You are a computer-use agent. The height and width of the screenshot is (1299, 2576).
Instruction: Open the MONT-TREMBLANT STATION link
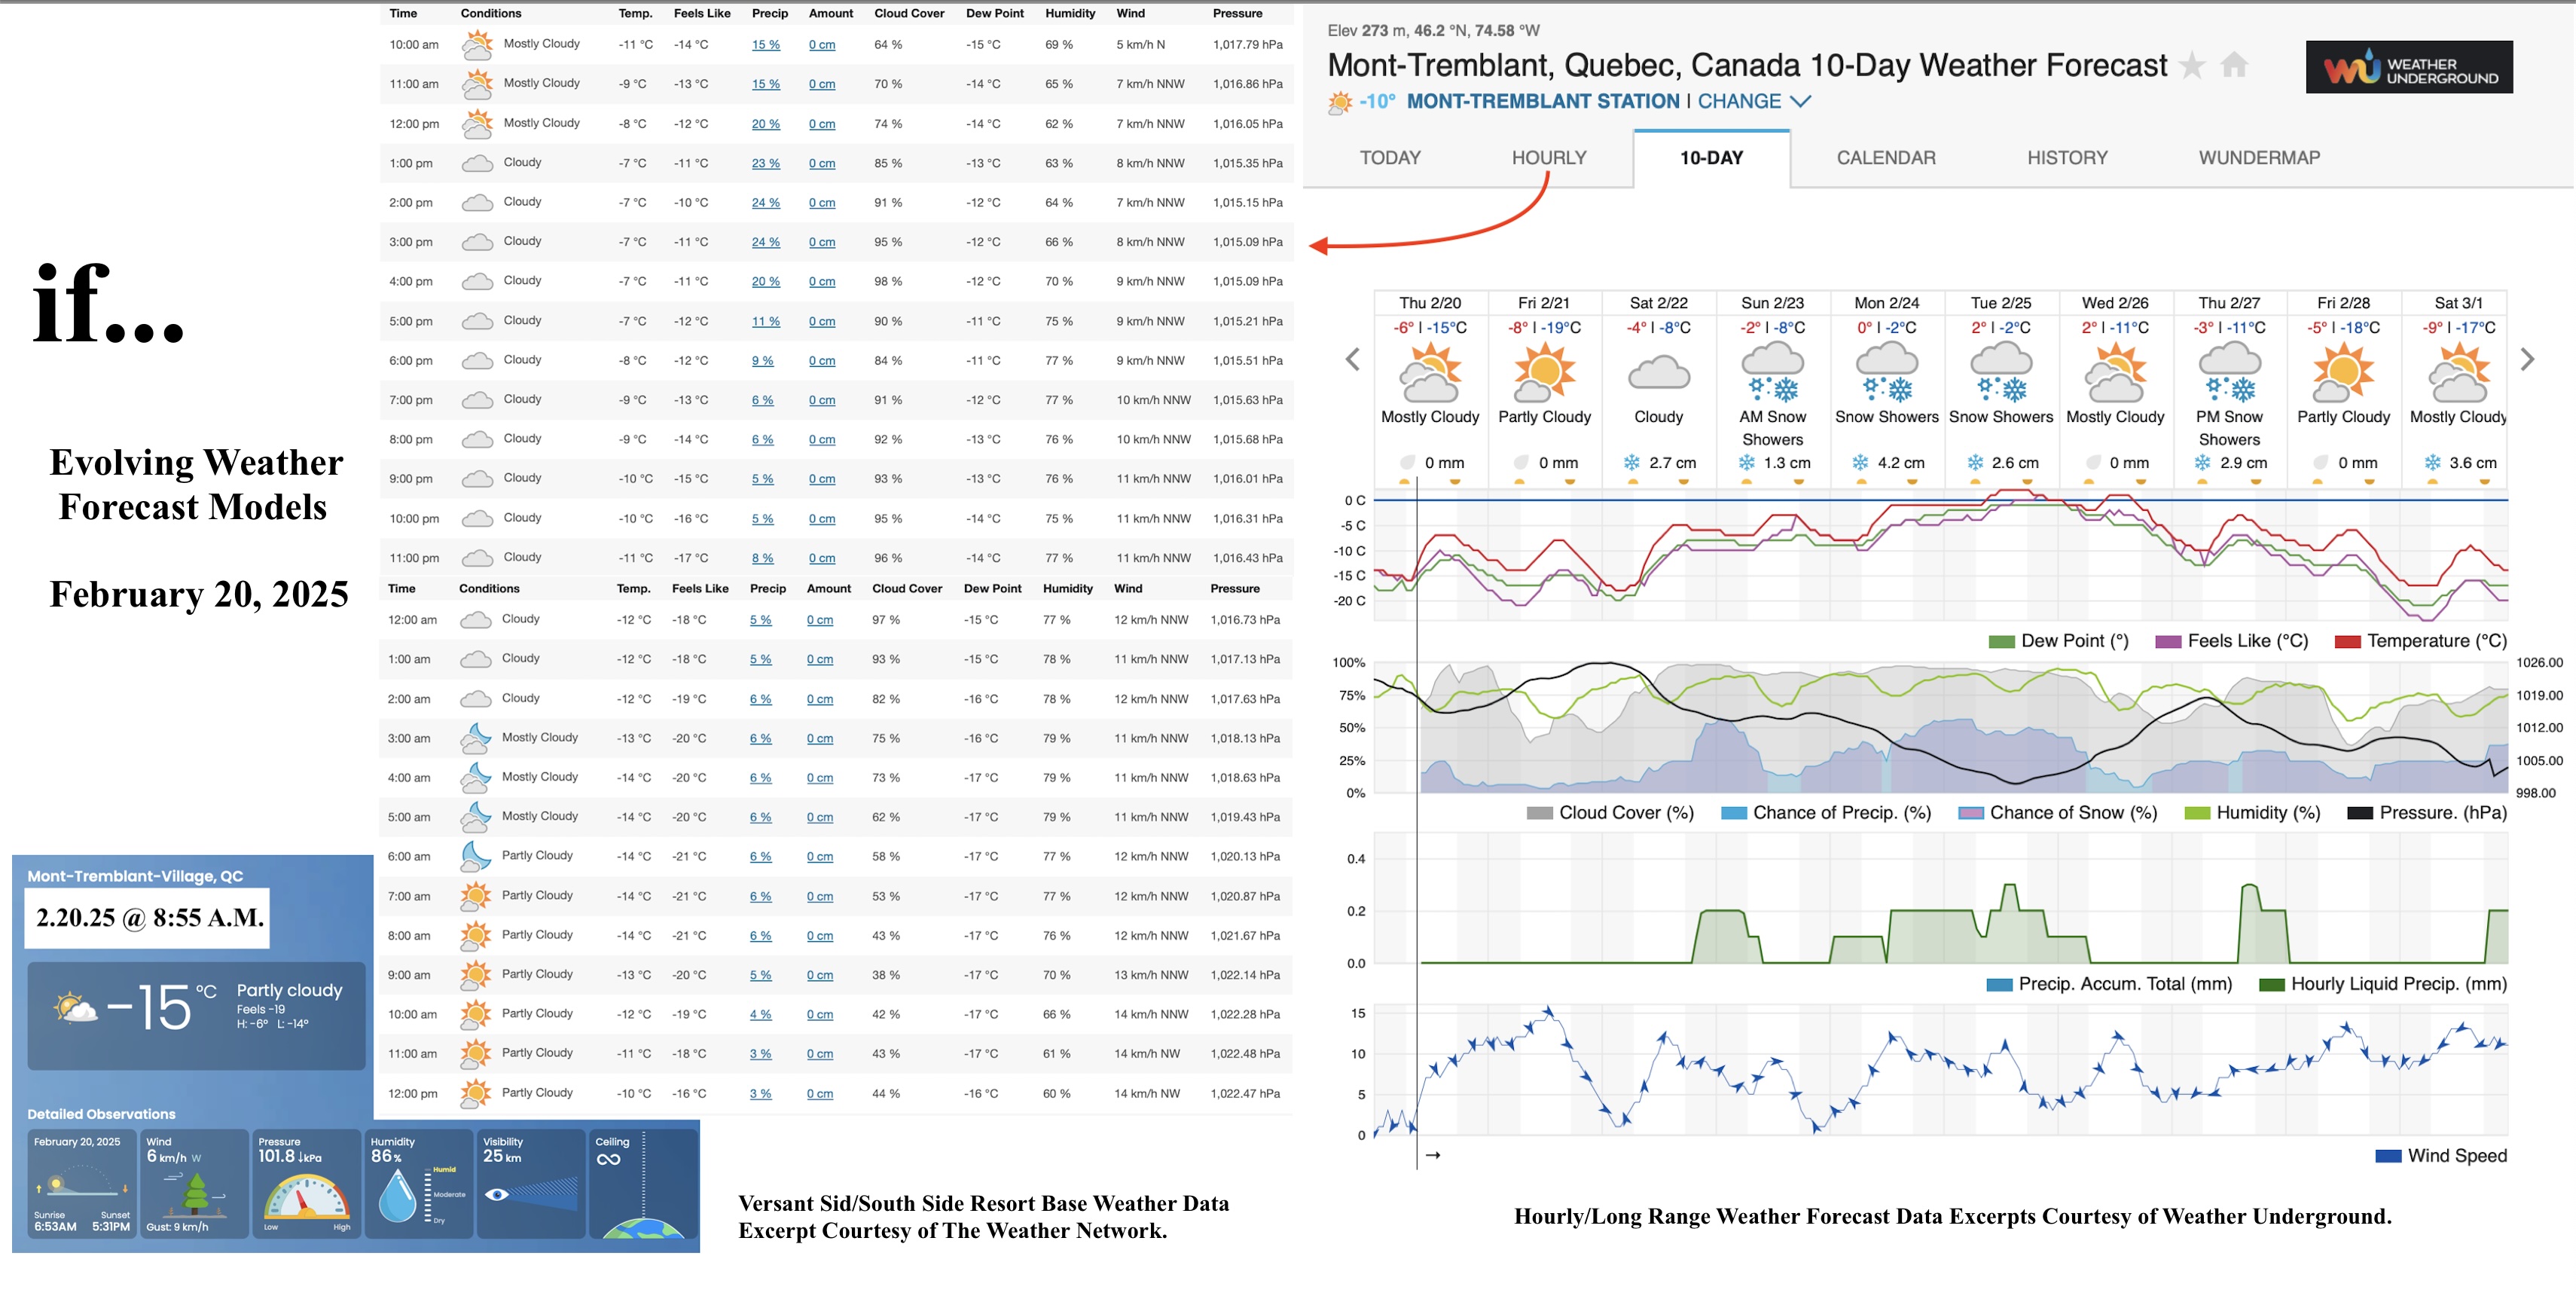coord(1543,101)
